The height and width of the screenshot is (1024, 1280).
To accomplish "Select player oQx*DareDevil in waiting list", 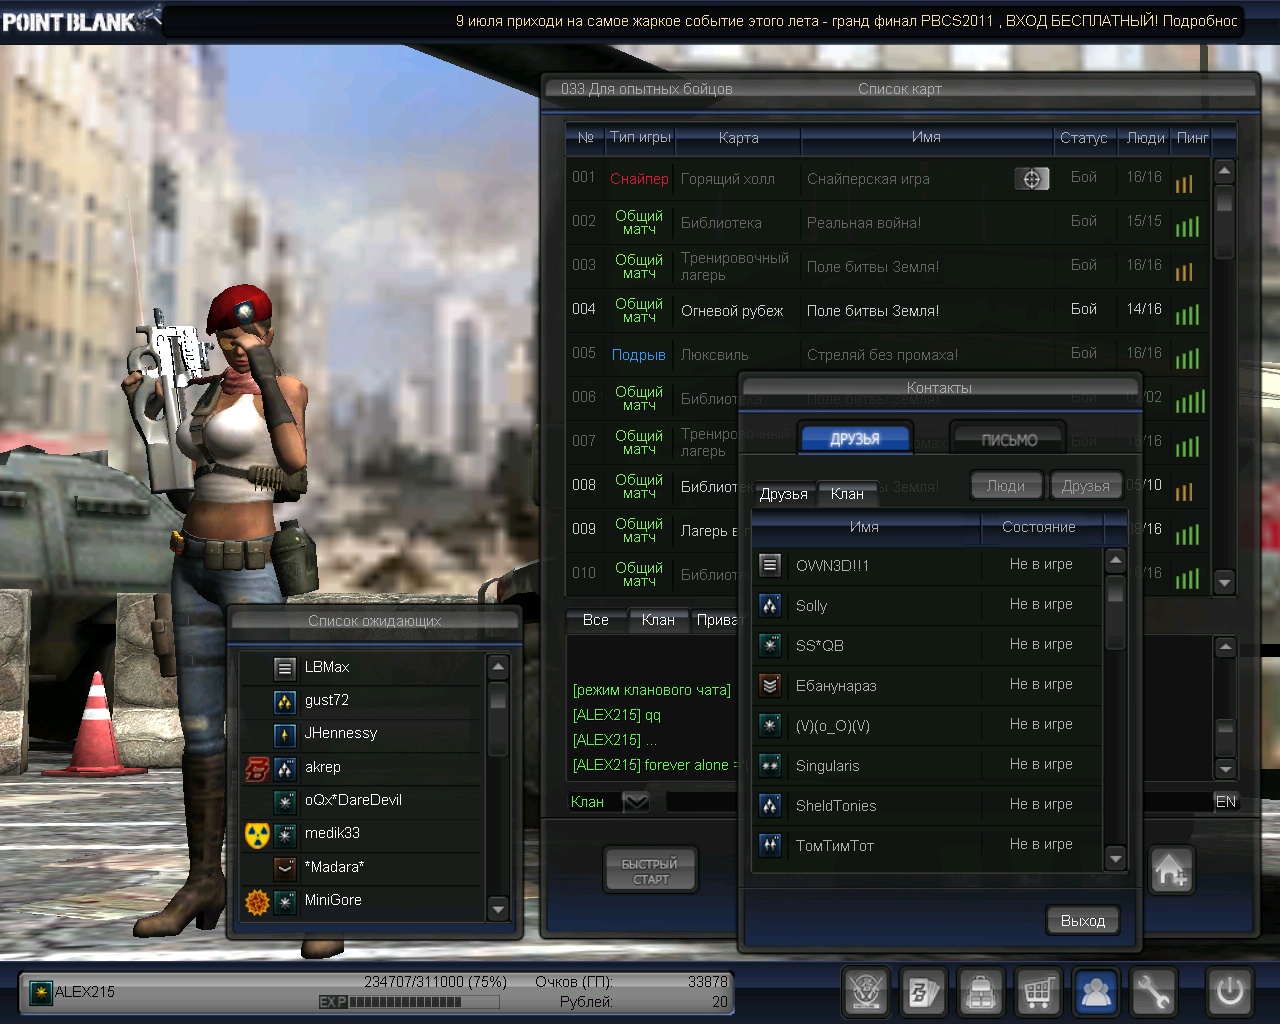I will (362, 801).
